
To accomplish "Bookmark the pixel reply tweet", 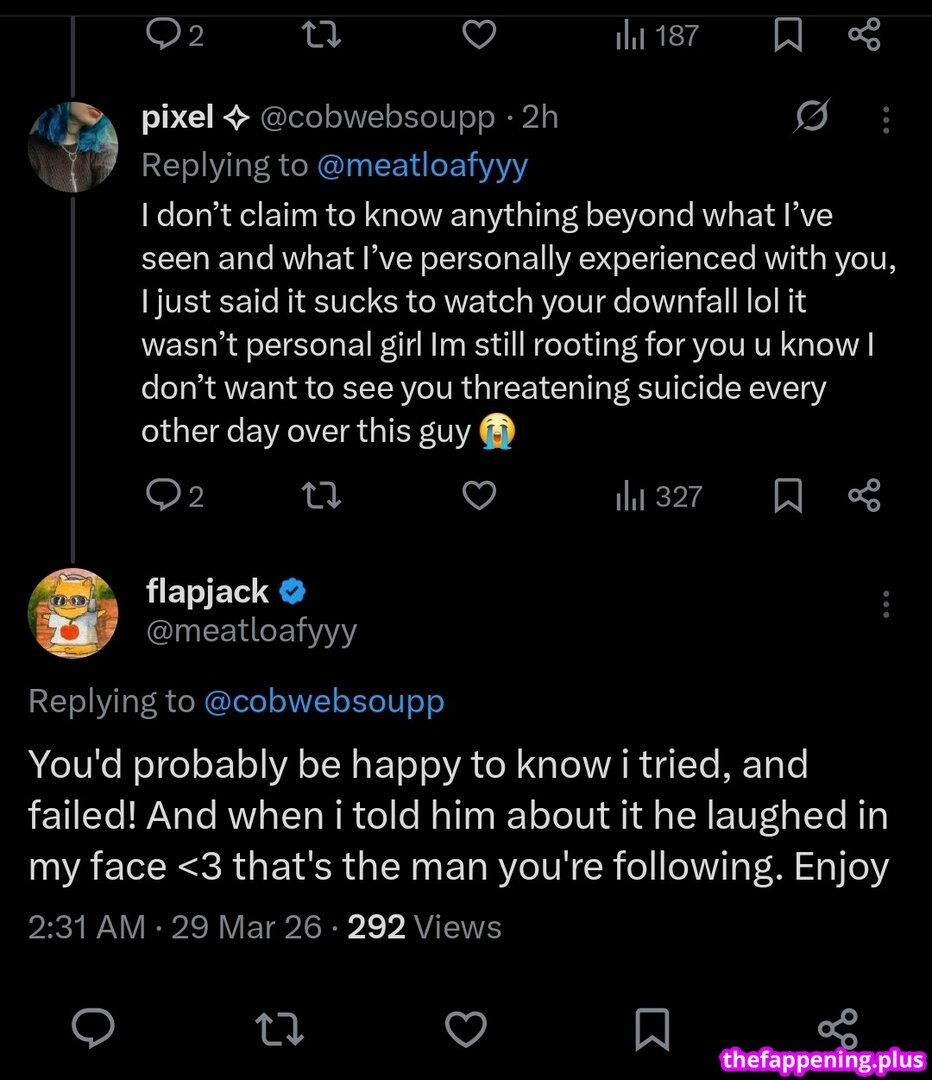I will click(788, 496).
